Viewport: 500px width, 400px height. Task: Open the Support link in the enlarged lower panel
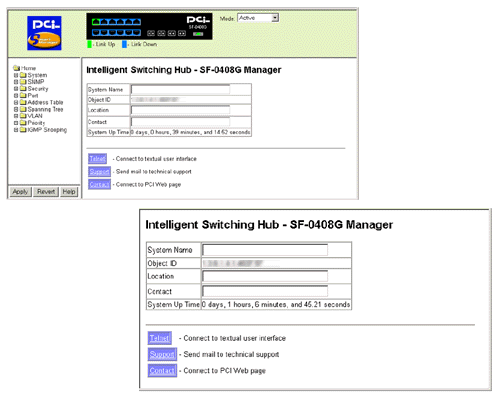(162, 354)
